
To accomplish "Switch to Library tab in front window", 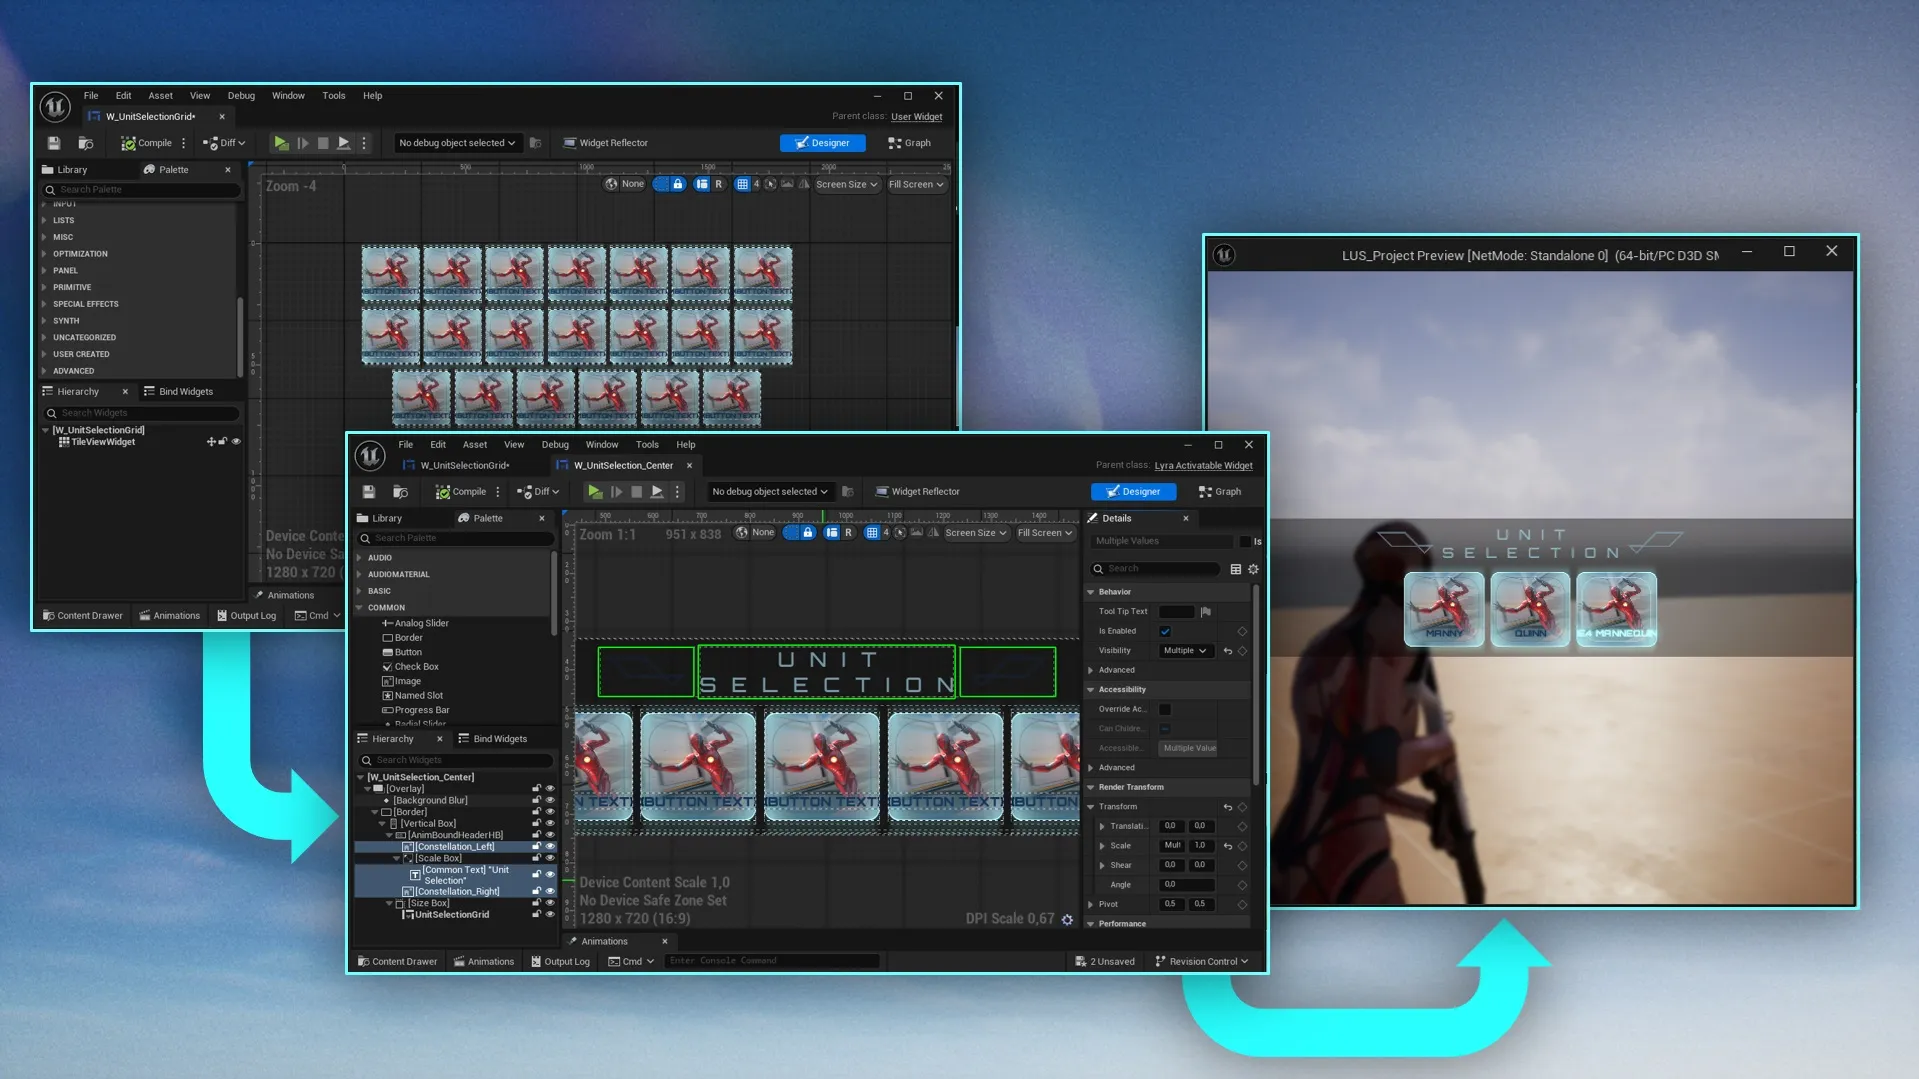I will (x=379, y=519).
